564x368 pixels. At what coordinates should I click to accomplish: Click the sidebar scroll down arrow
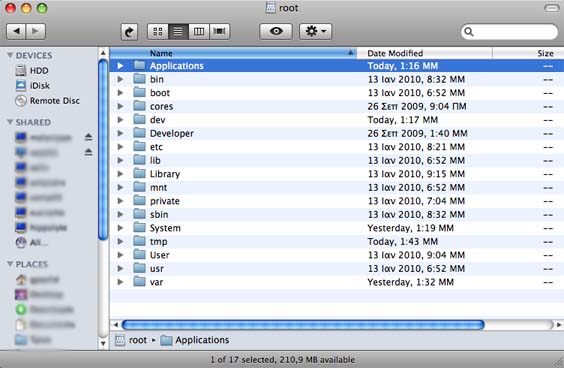point(103,344)
